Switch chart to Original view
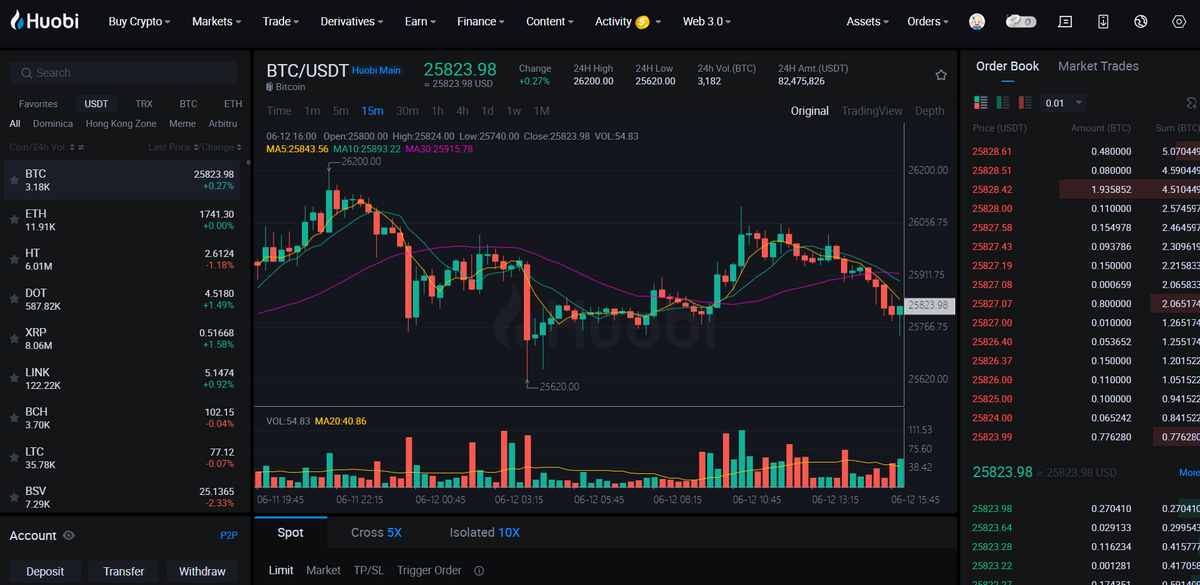The height and width of the screenshot is (585, 1200). pos(809,111)
